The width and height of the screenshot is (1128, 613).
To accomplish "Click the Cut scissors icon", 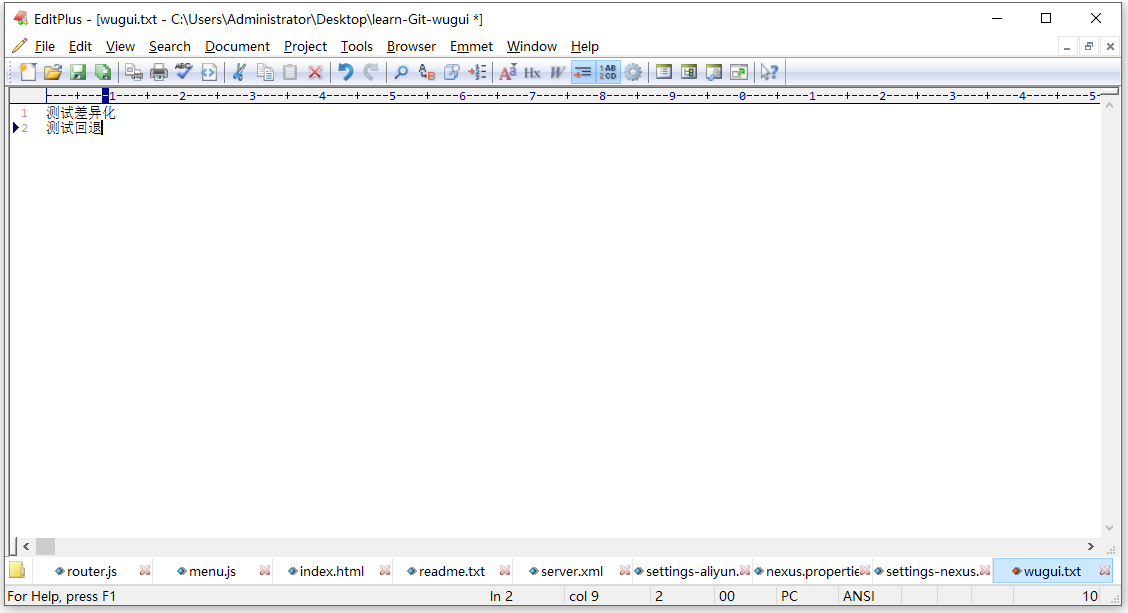I will click(240, 72).
